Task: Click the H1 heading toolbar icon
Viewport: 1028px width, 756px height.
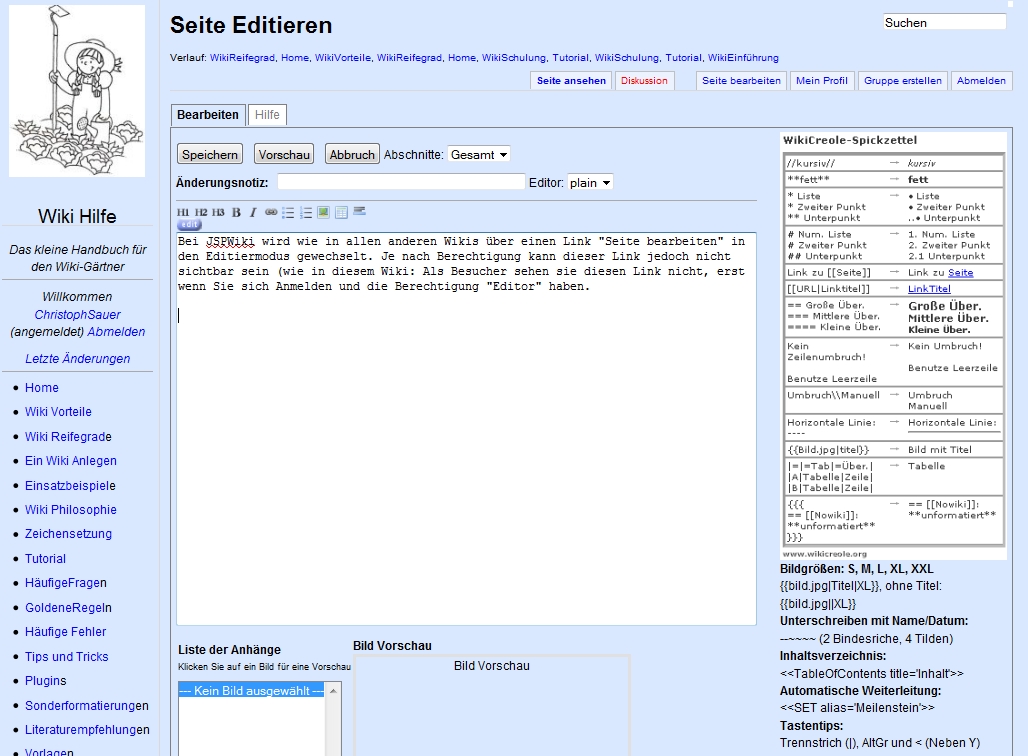Action: [x=183, y=212]
